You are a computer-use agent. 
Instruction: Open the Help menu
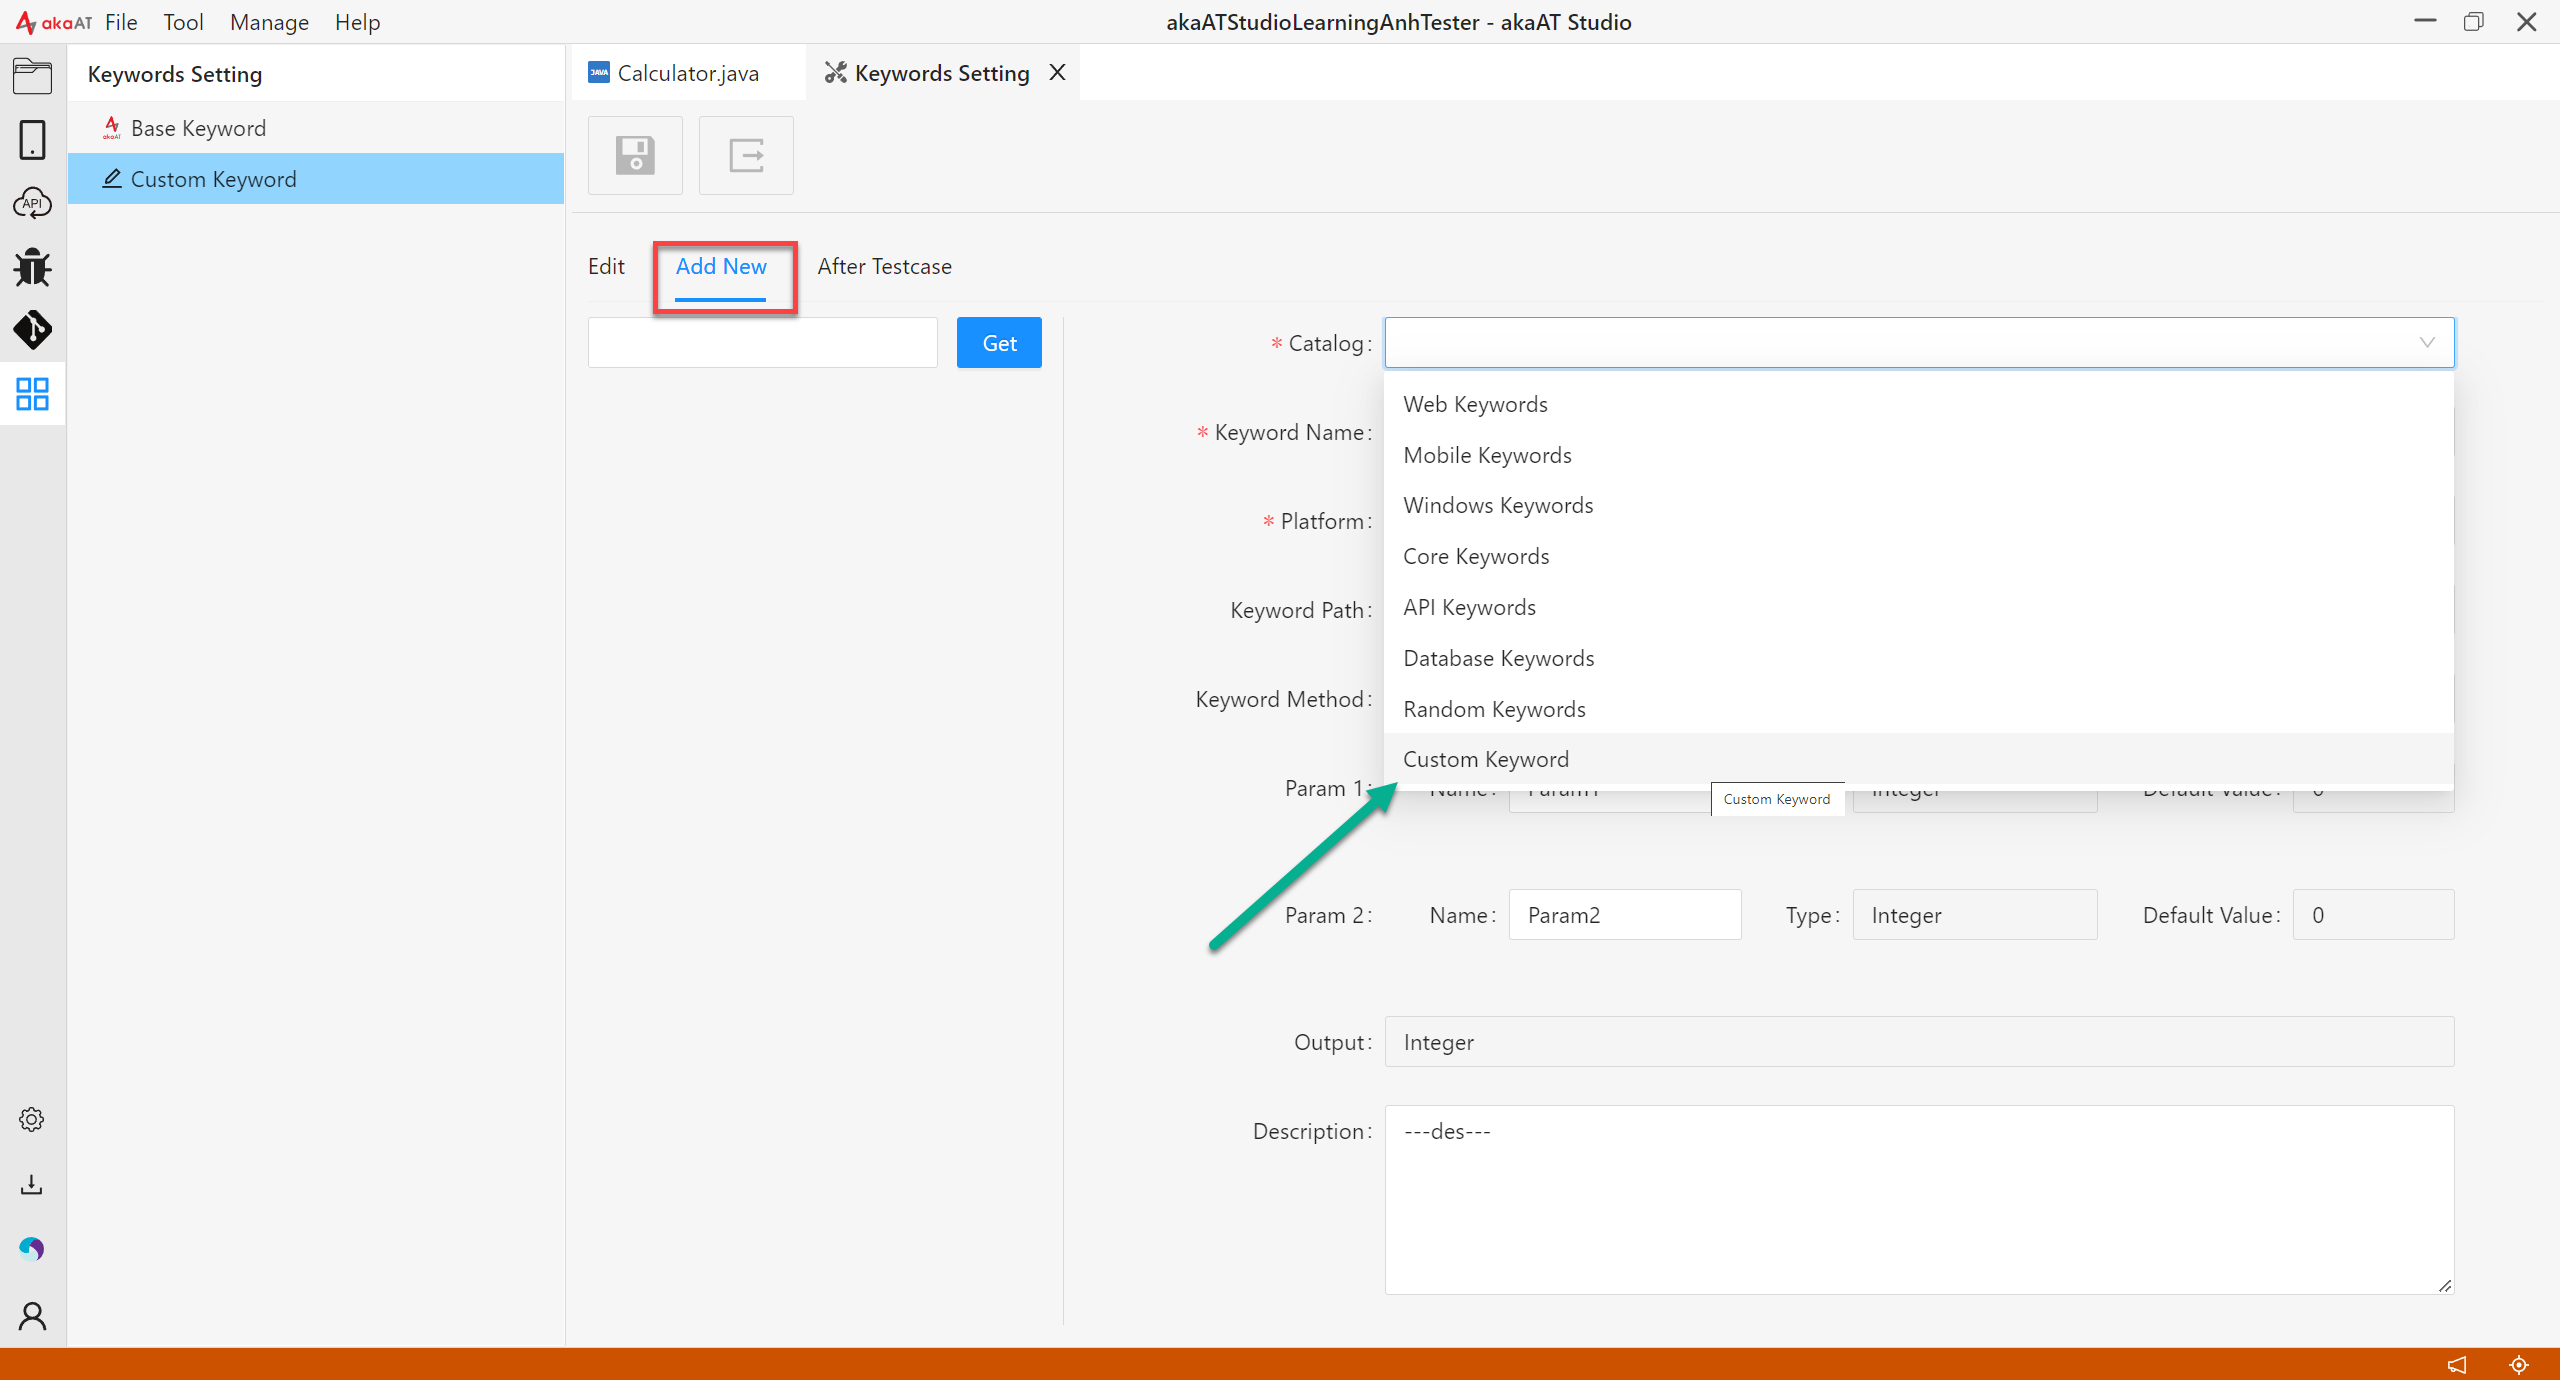click(357, 22)
